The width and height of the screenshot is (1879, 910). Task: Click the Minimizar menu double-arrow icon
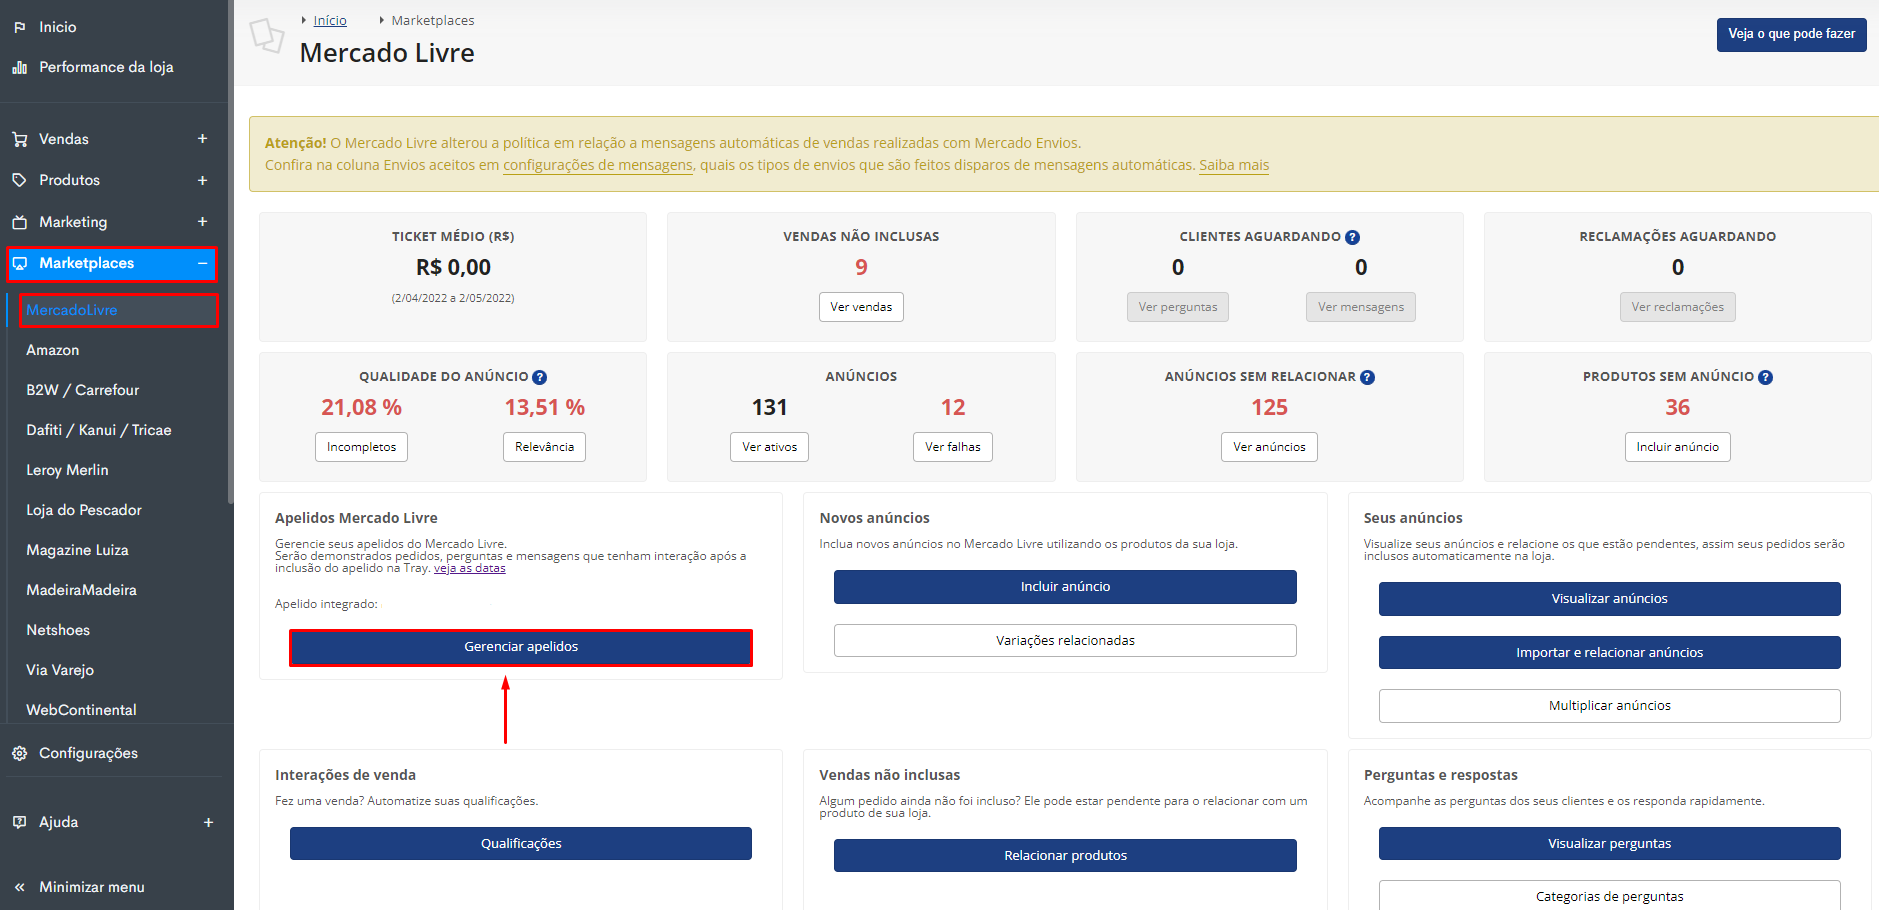(20, 887)
